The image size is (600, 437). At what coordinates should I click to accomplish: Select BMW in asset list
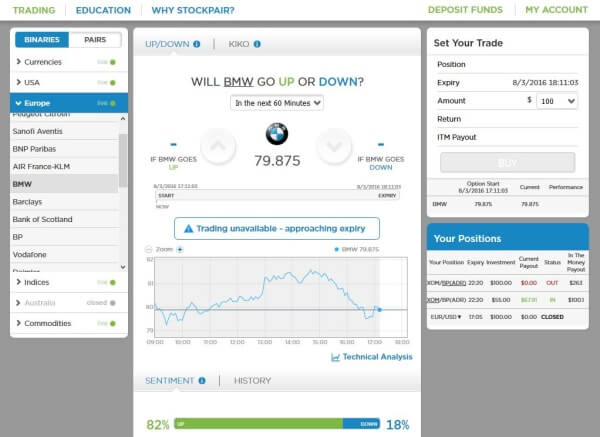pyautogui.click(x=65, y=184)
